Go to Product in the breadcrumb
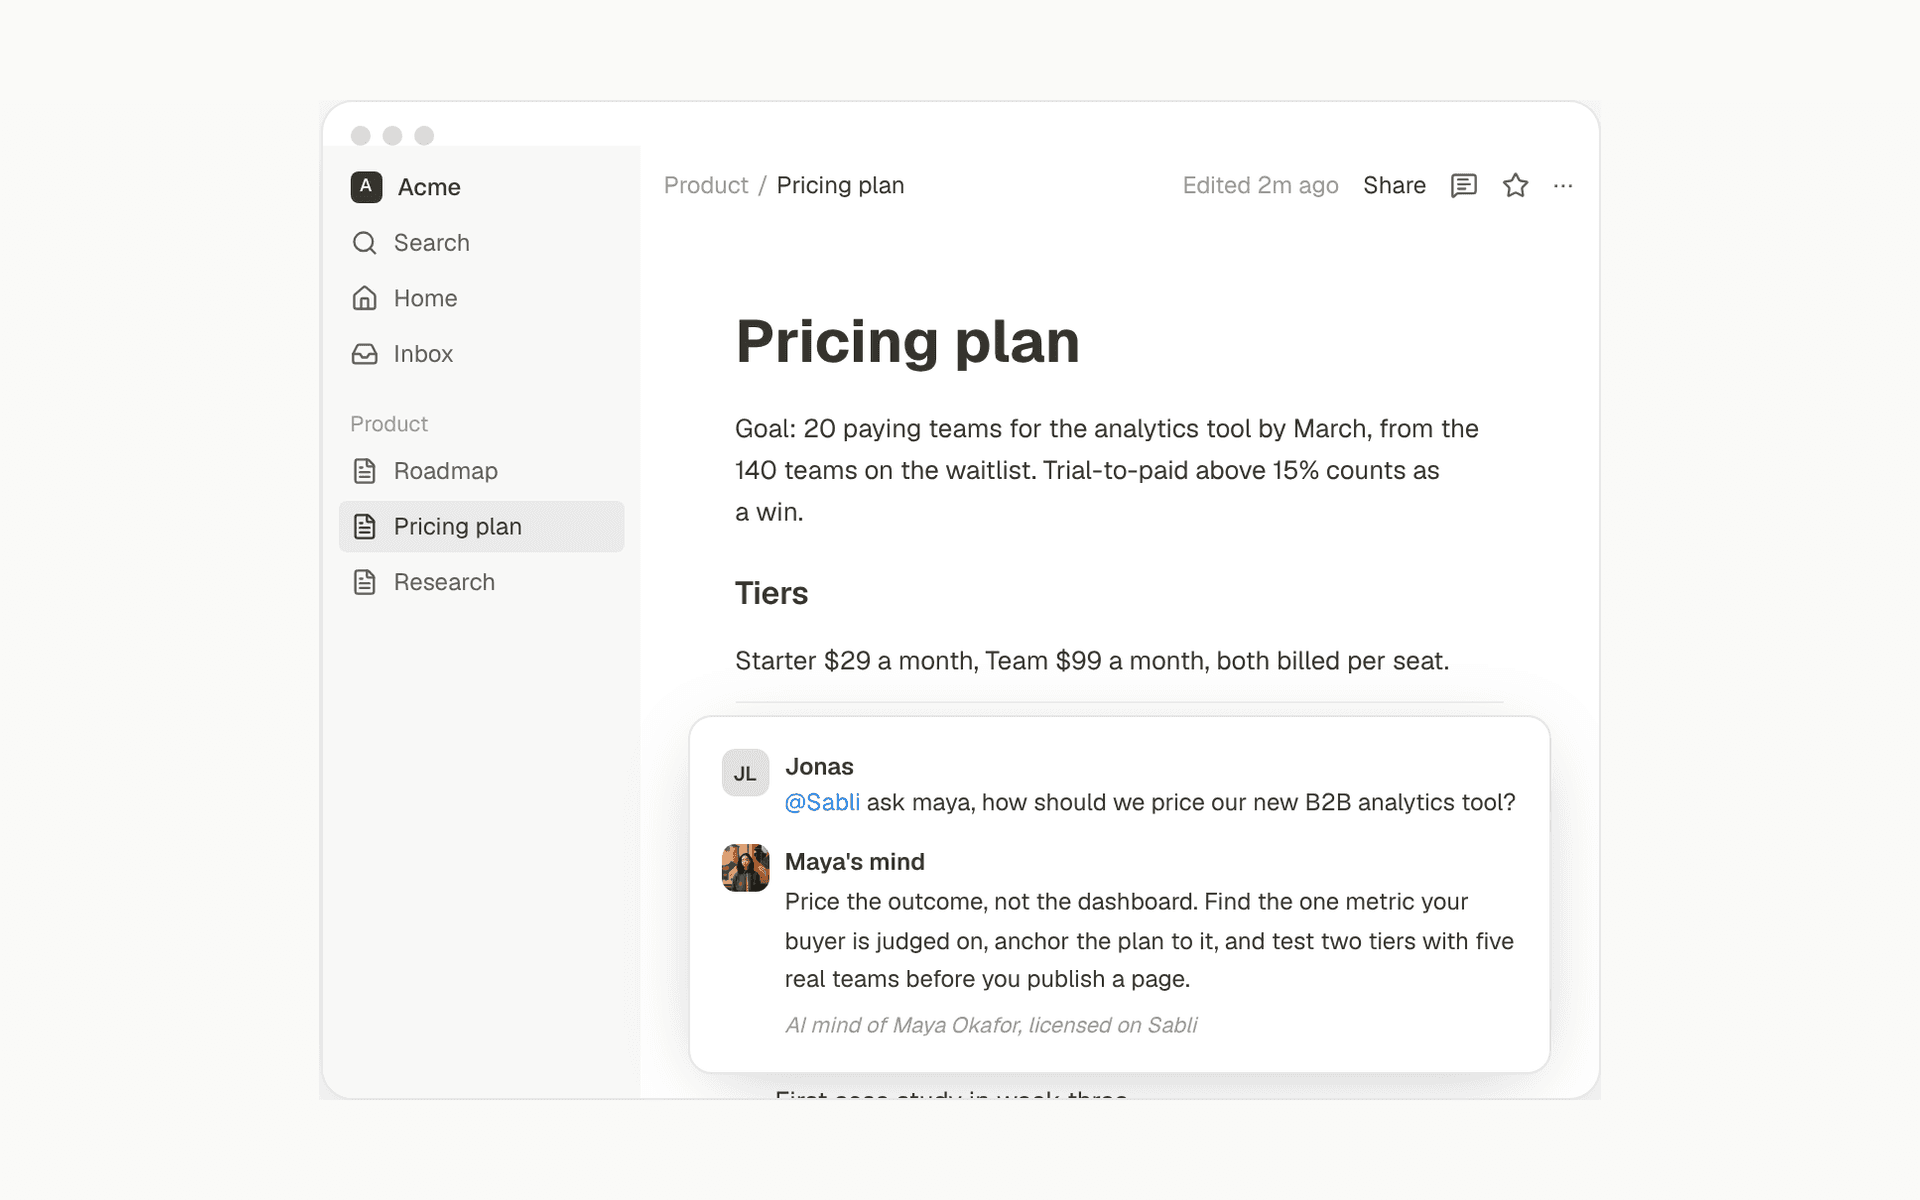1920x1200 pixels. (706, 186)
